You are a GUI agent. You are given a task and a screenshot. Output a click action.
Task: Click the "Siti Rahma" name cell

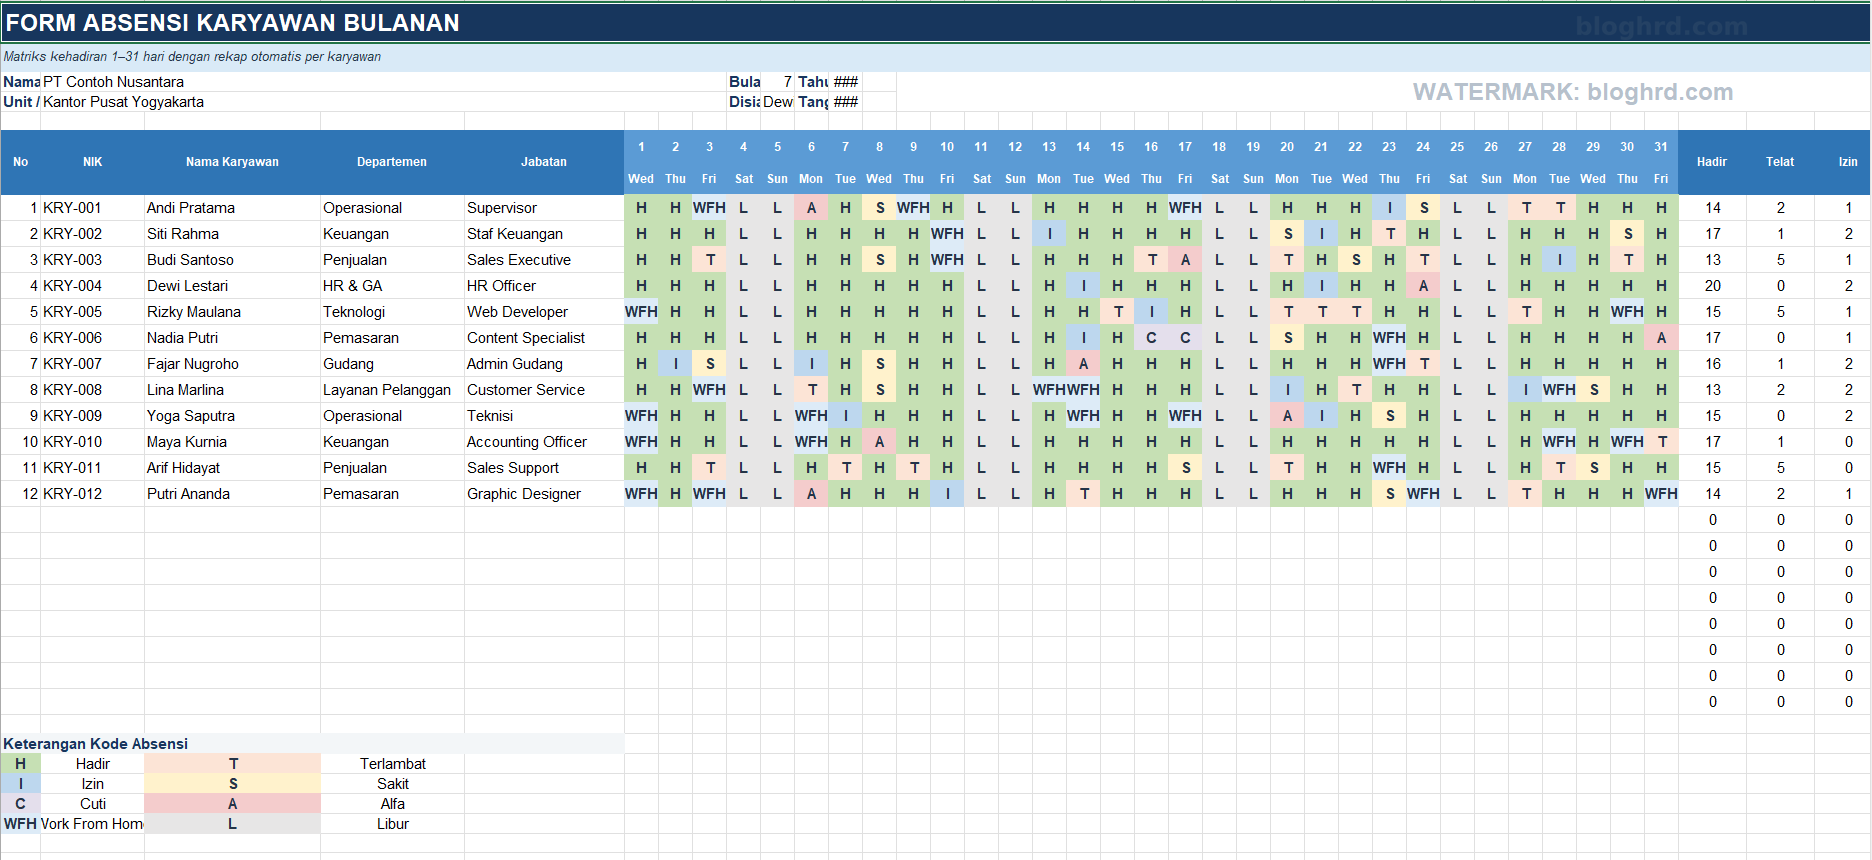click(232, 234)
